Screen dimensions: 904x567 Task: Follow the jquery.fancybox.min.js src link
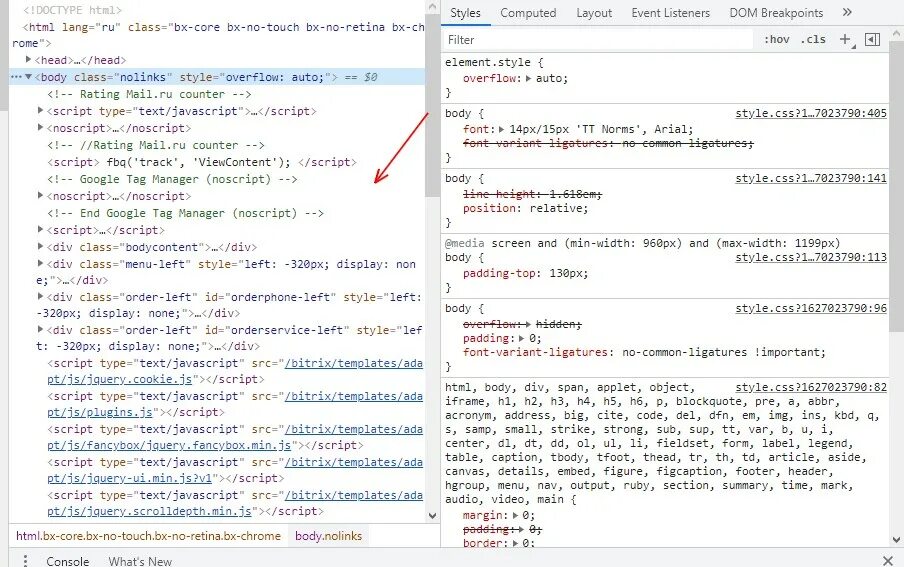169,445
